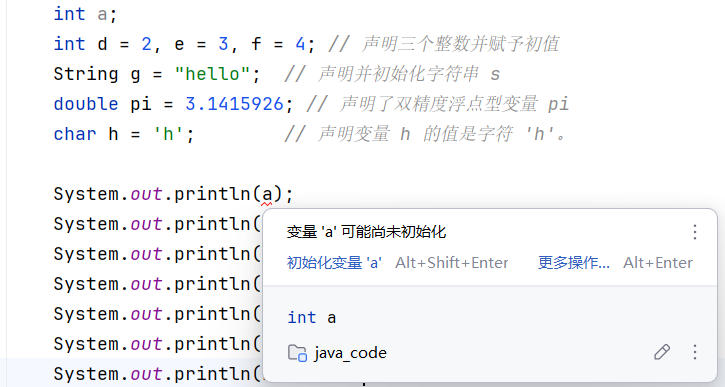This screenshot has height=387, width=725.
Task: Click the int a; declaration line
Action: [x=86, y=14]
